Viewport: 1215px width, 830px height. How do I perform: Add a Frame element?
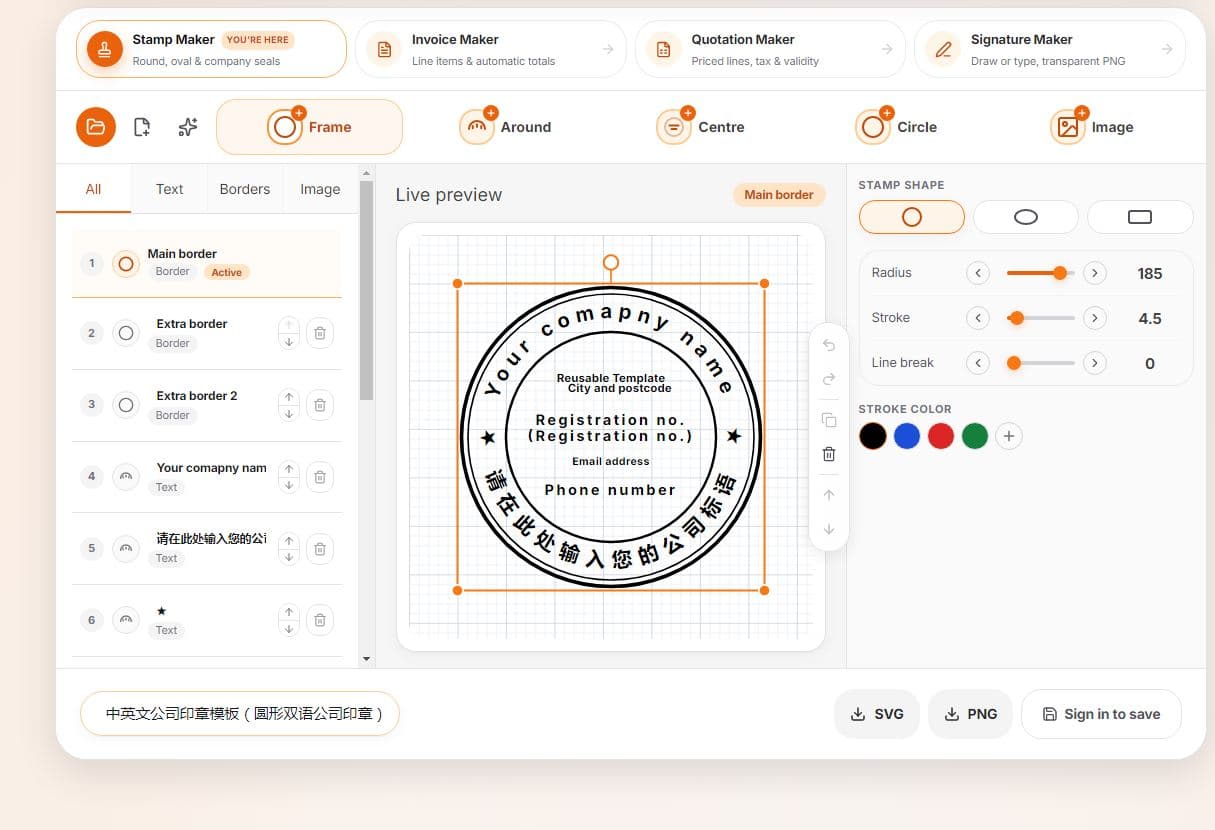[x=309, y=127]
